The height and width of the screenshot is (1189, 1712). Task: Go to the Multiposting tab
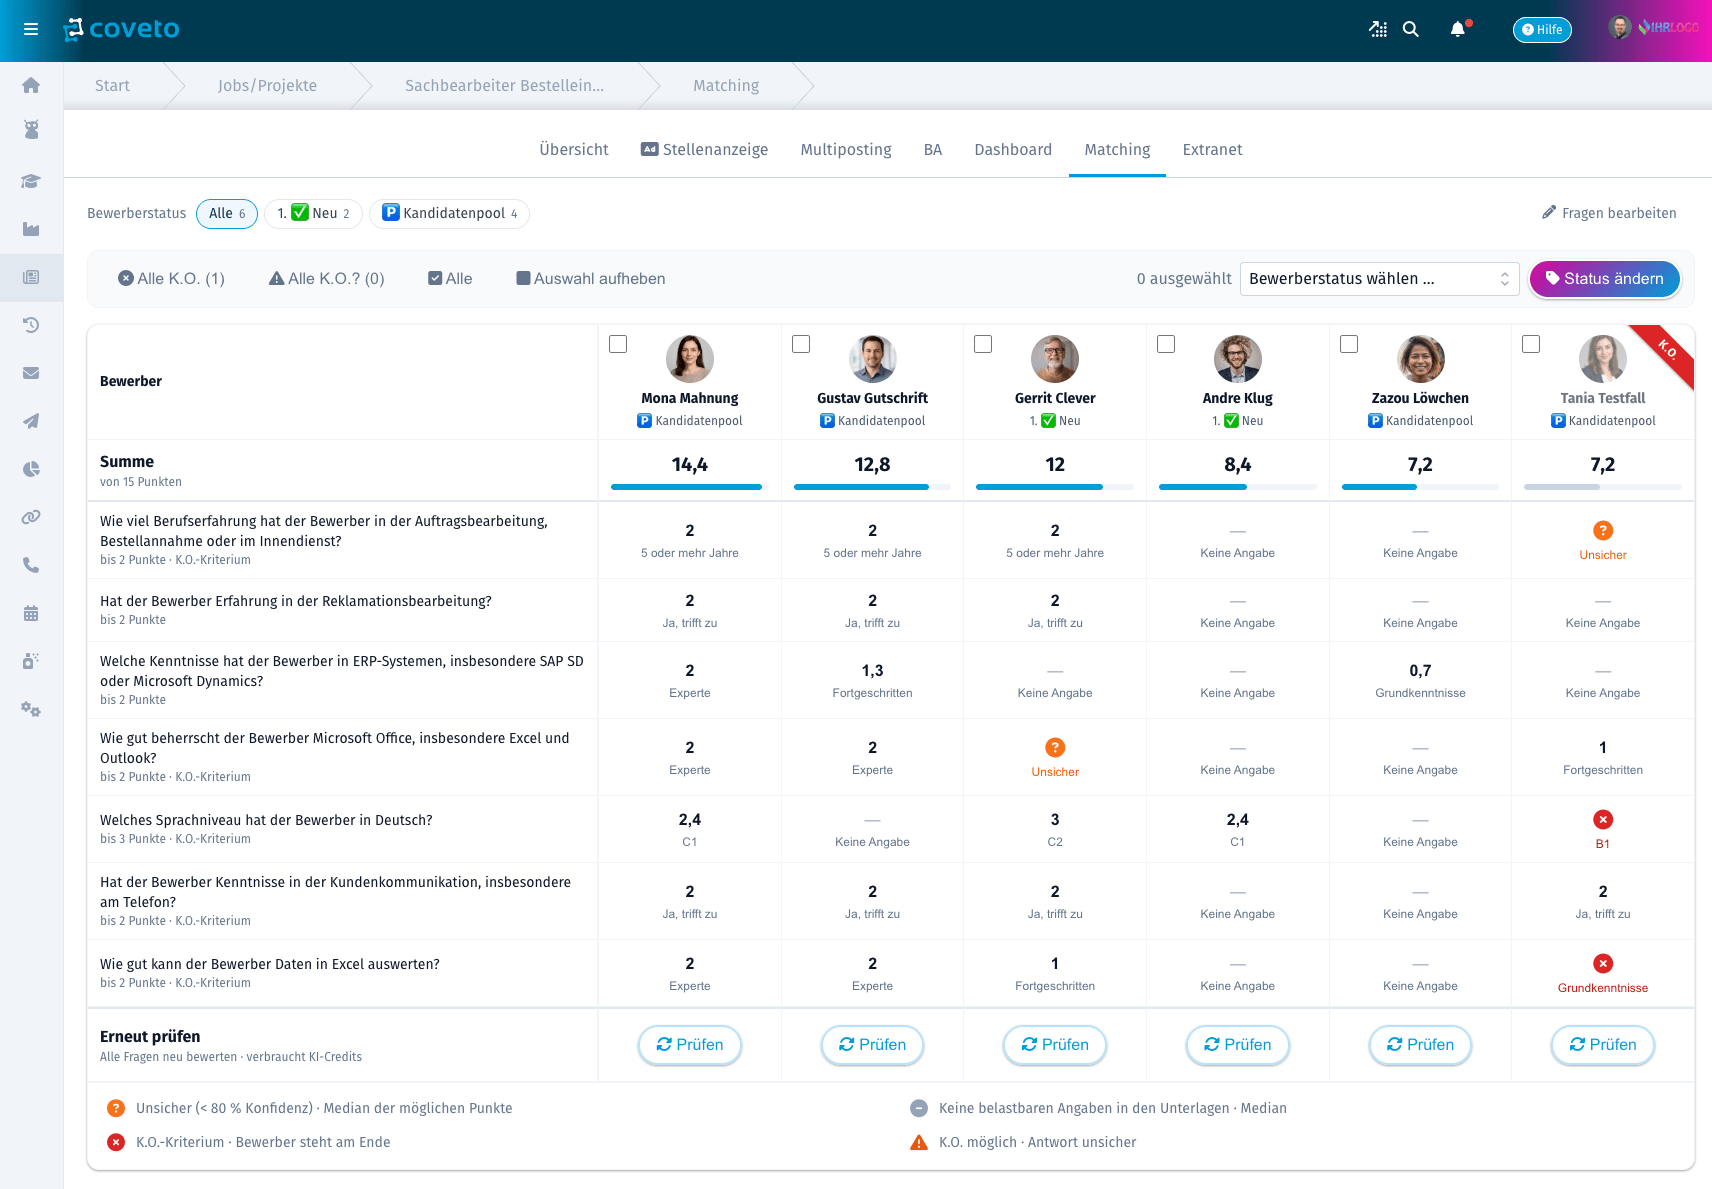point(846,150)
